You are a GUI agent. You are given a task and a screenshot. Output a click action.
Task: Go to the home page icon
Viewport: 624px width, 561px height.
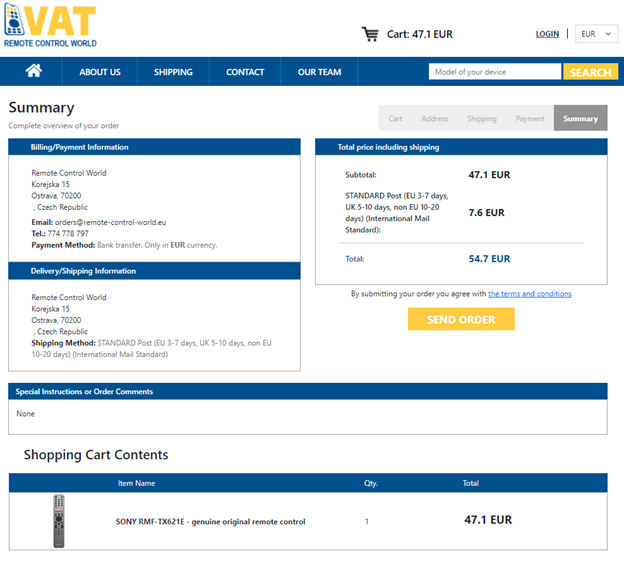click(34, 71)
